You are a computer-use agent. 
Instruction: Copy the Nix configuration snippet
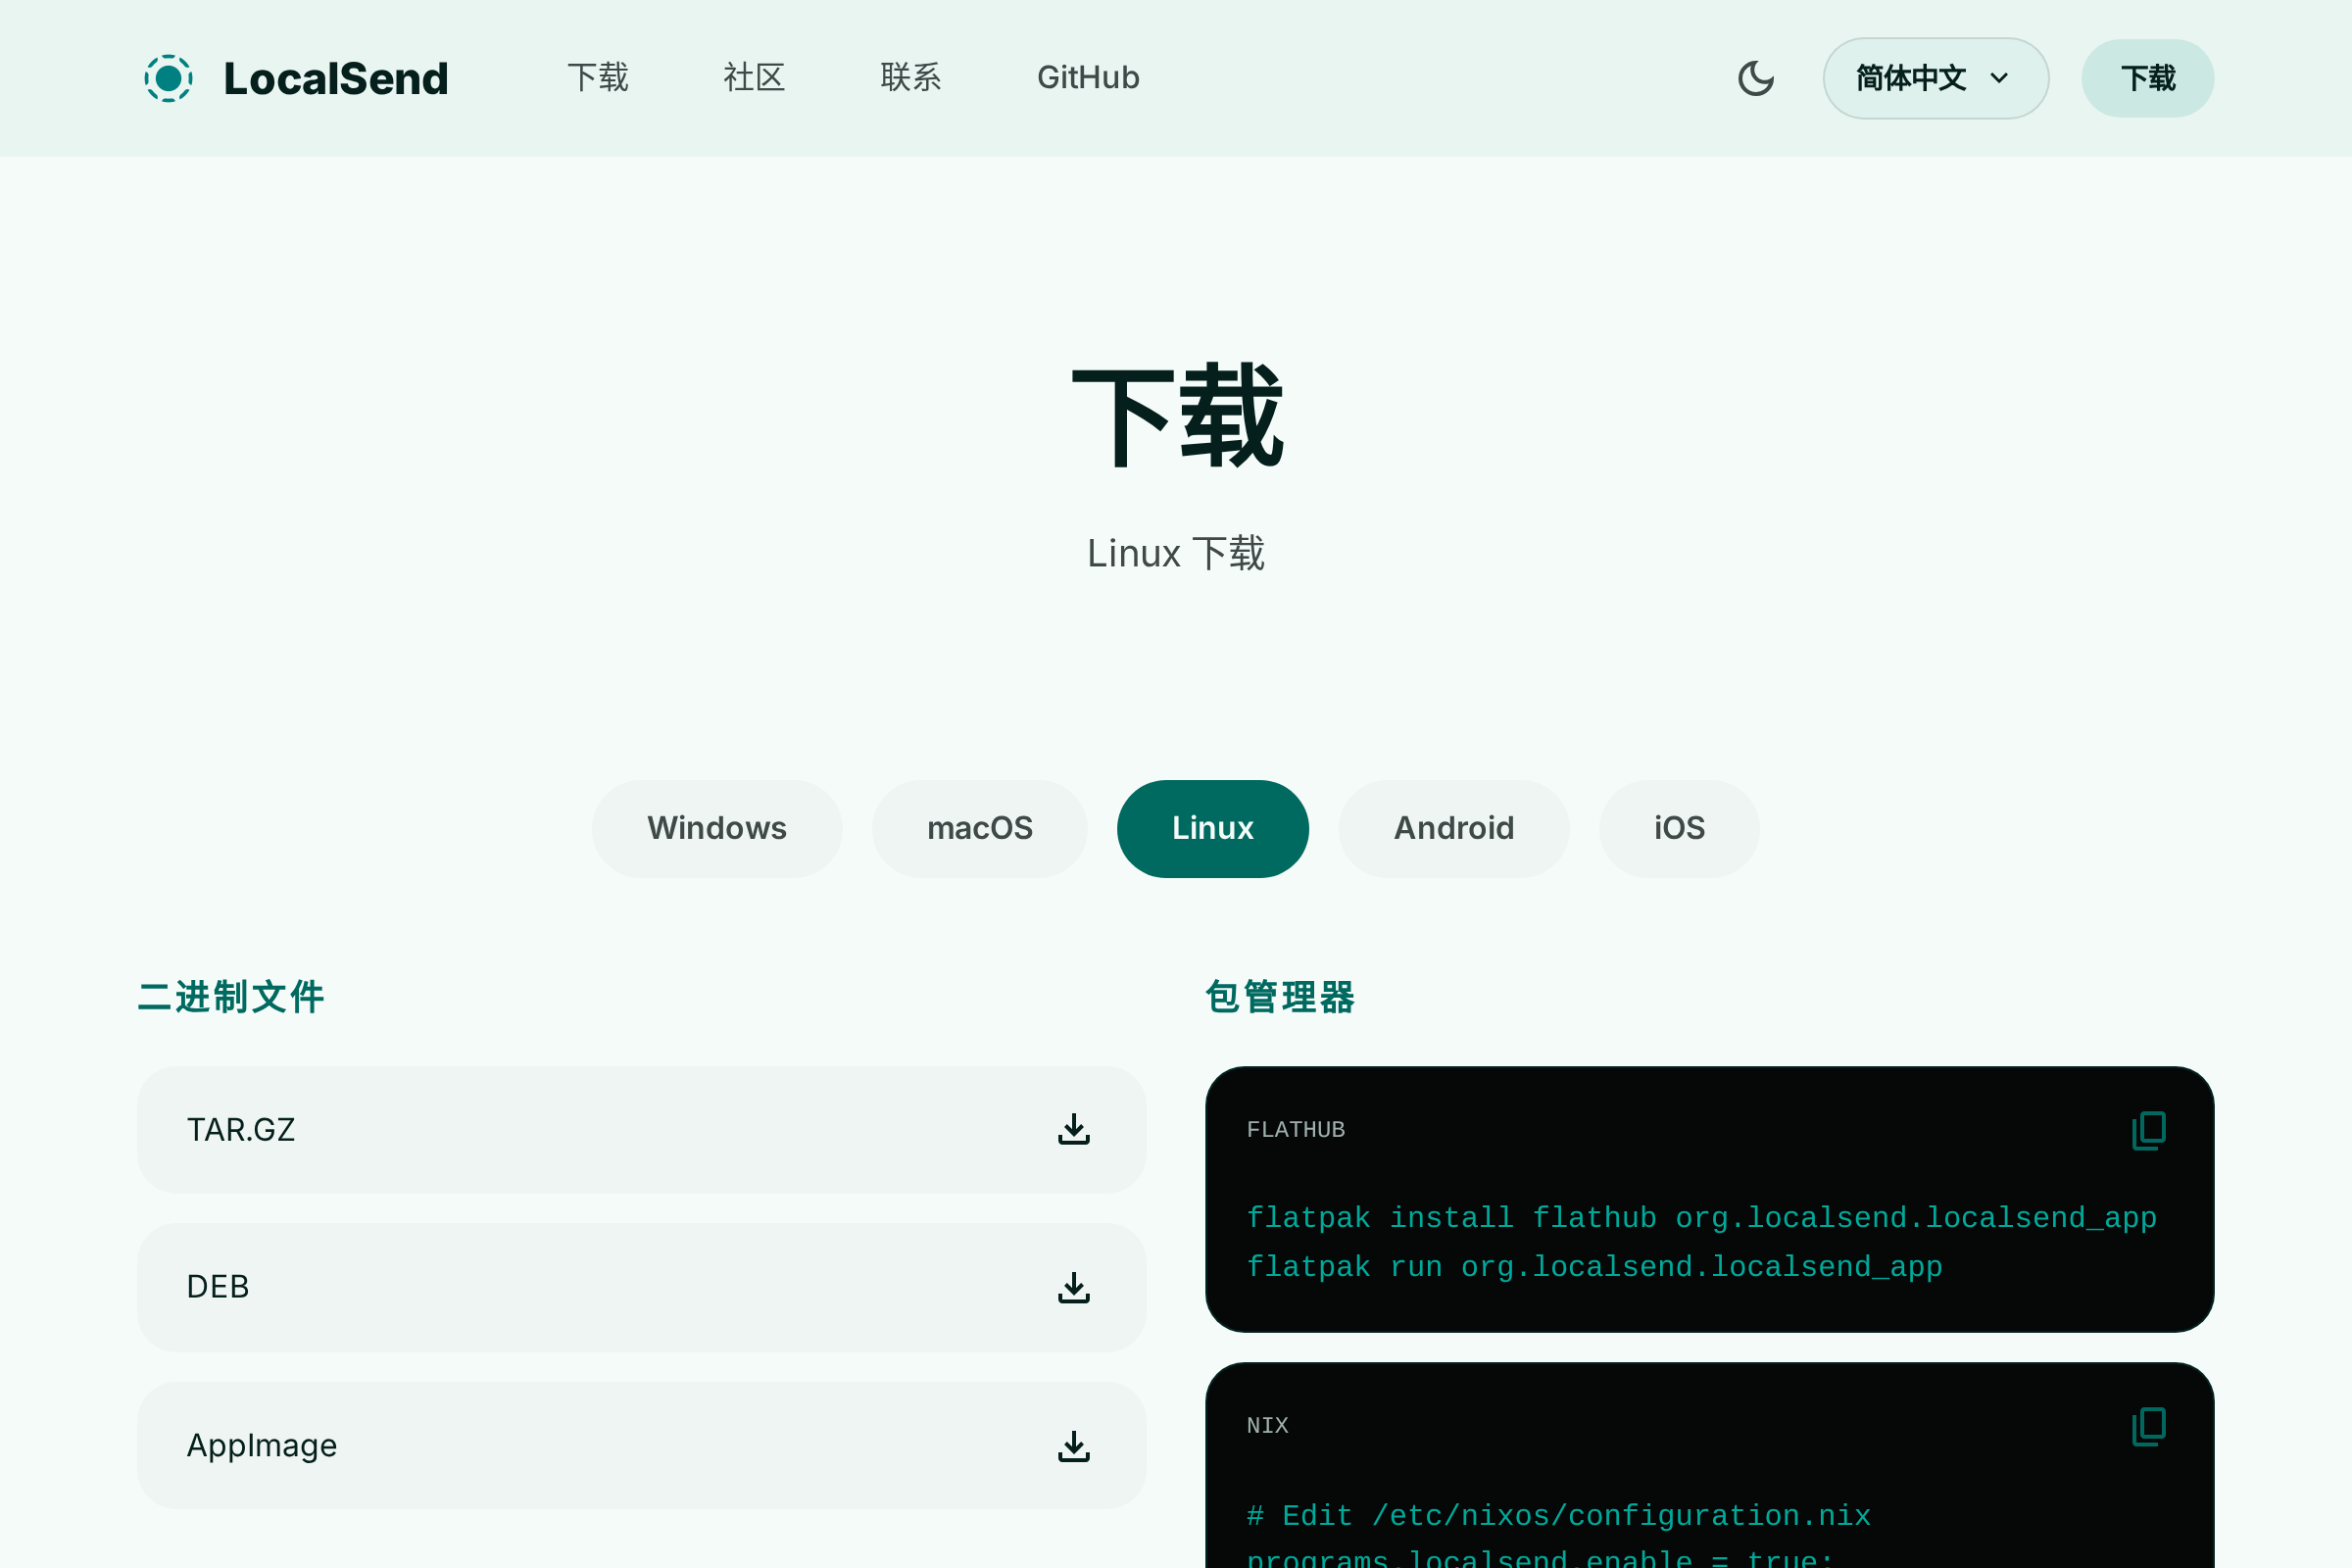tap(2148, 1426)
